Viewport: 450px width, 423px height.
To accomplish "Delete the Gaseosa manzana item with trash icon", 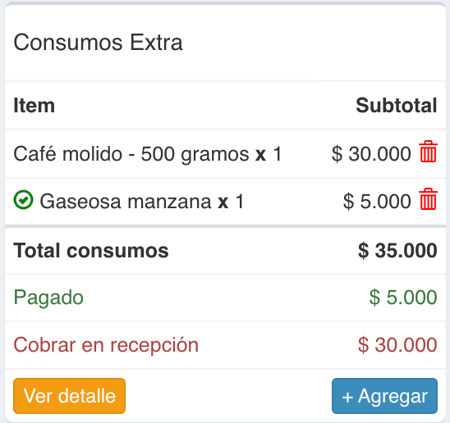I will point(428,199).
